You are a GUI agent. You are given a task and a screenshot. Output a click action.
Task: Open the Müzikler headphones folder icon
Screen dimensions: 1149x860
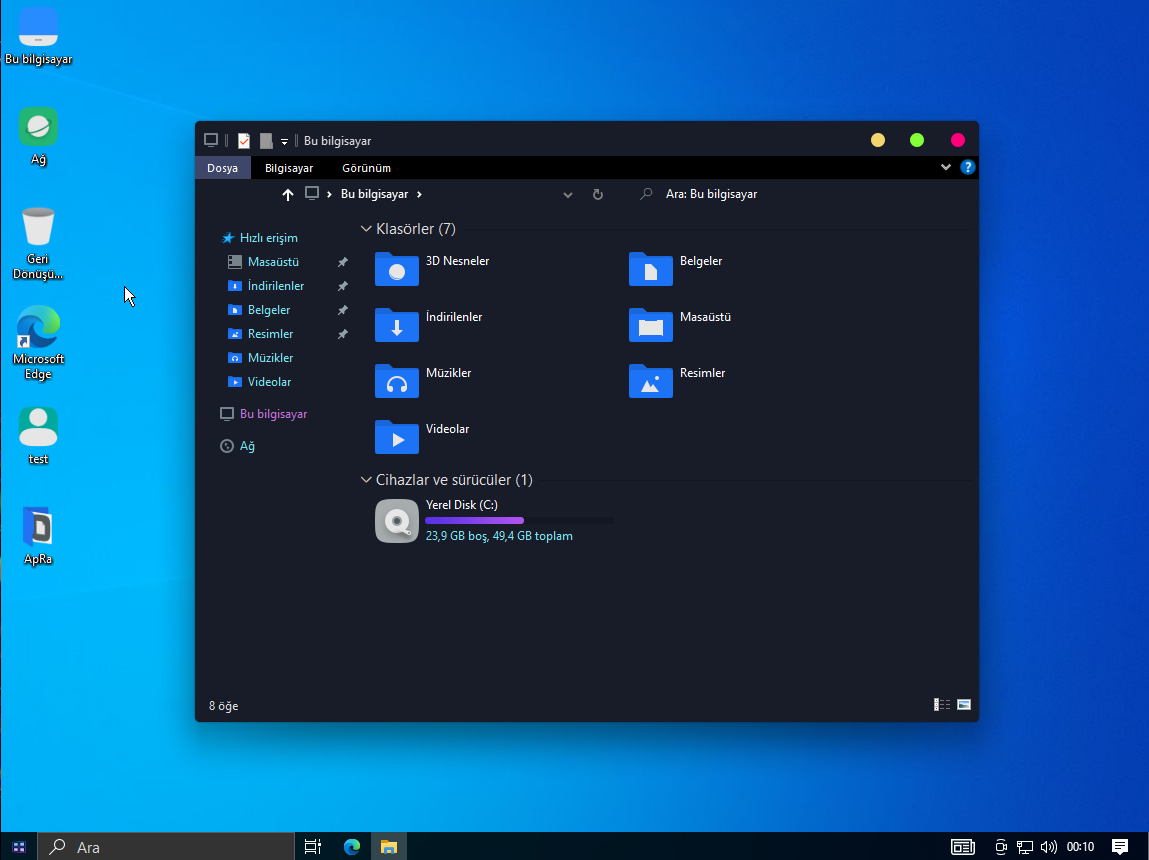tap(396, 381)
